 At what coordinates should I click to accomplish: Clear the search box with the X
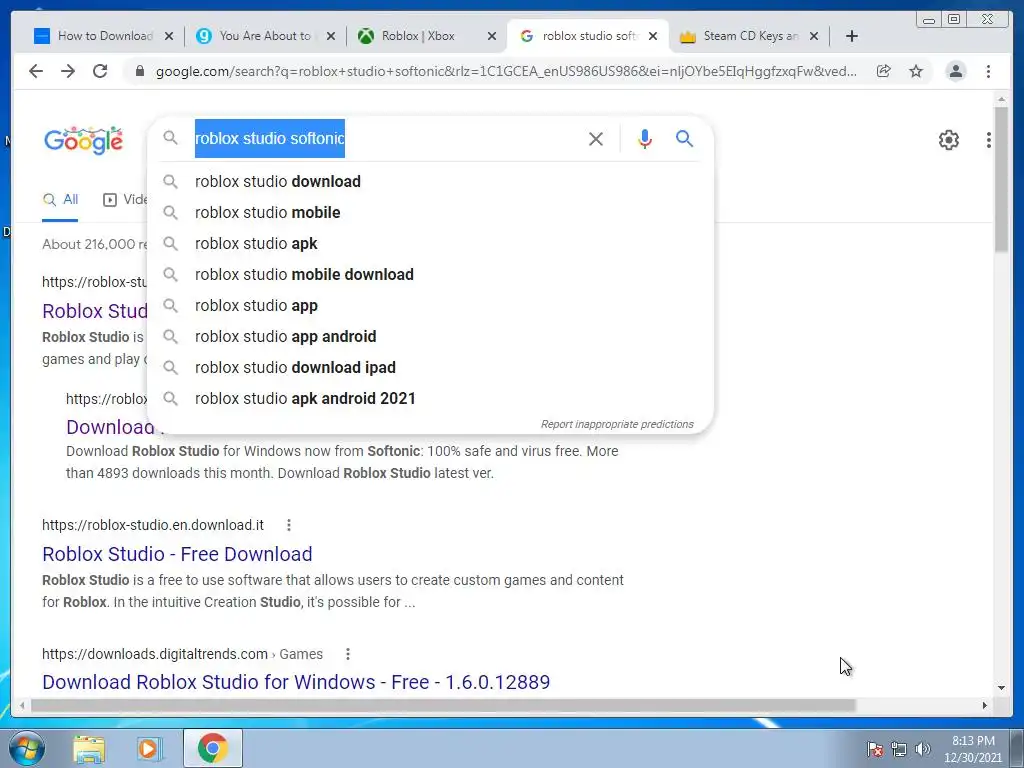[596, 138]
